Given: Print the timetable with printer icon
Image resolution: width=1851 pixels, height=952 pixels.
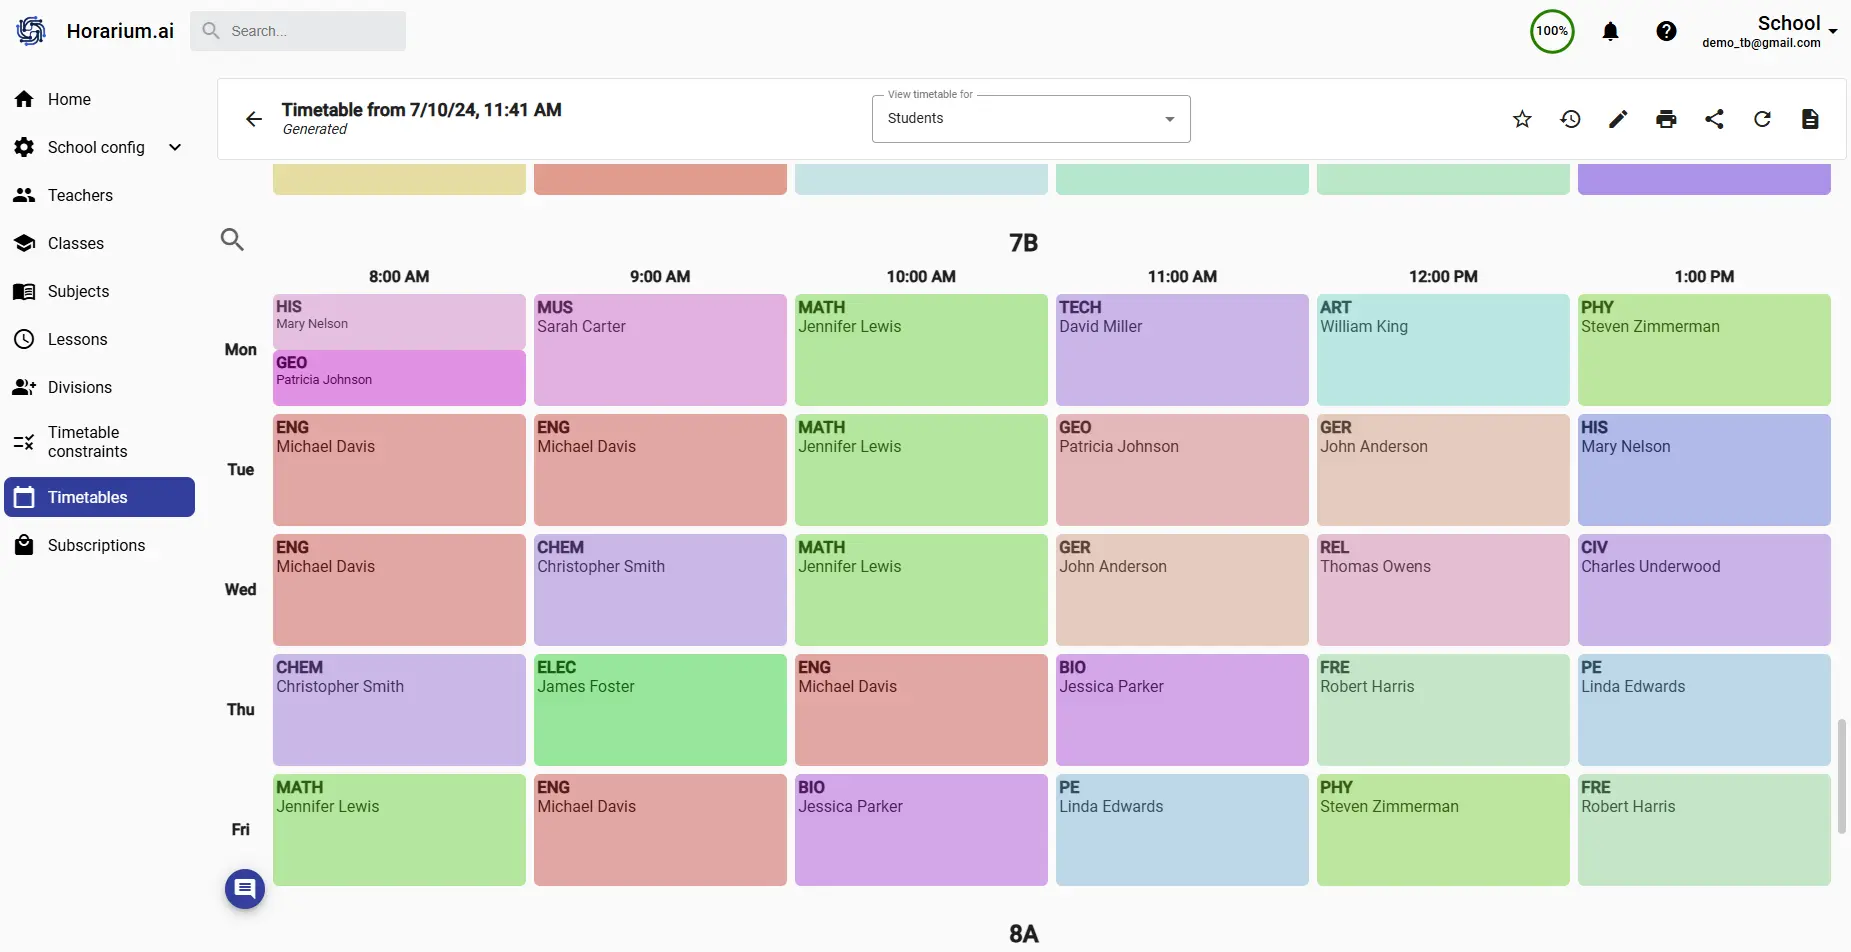Looking at the screenshot, I should coord(1666,119).
